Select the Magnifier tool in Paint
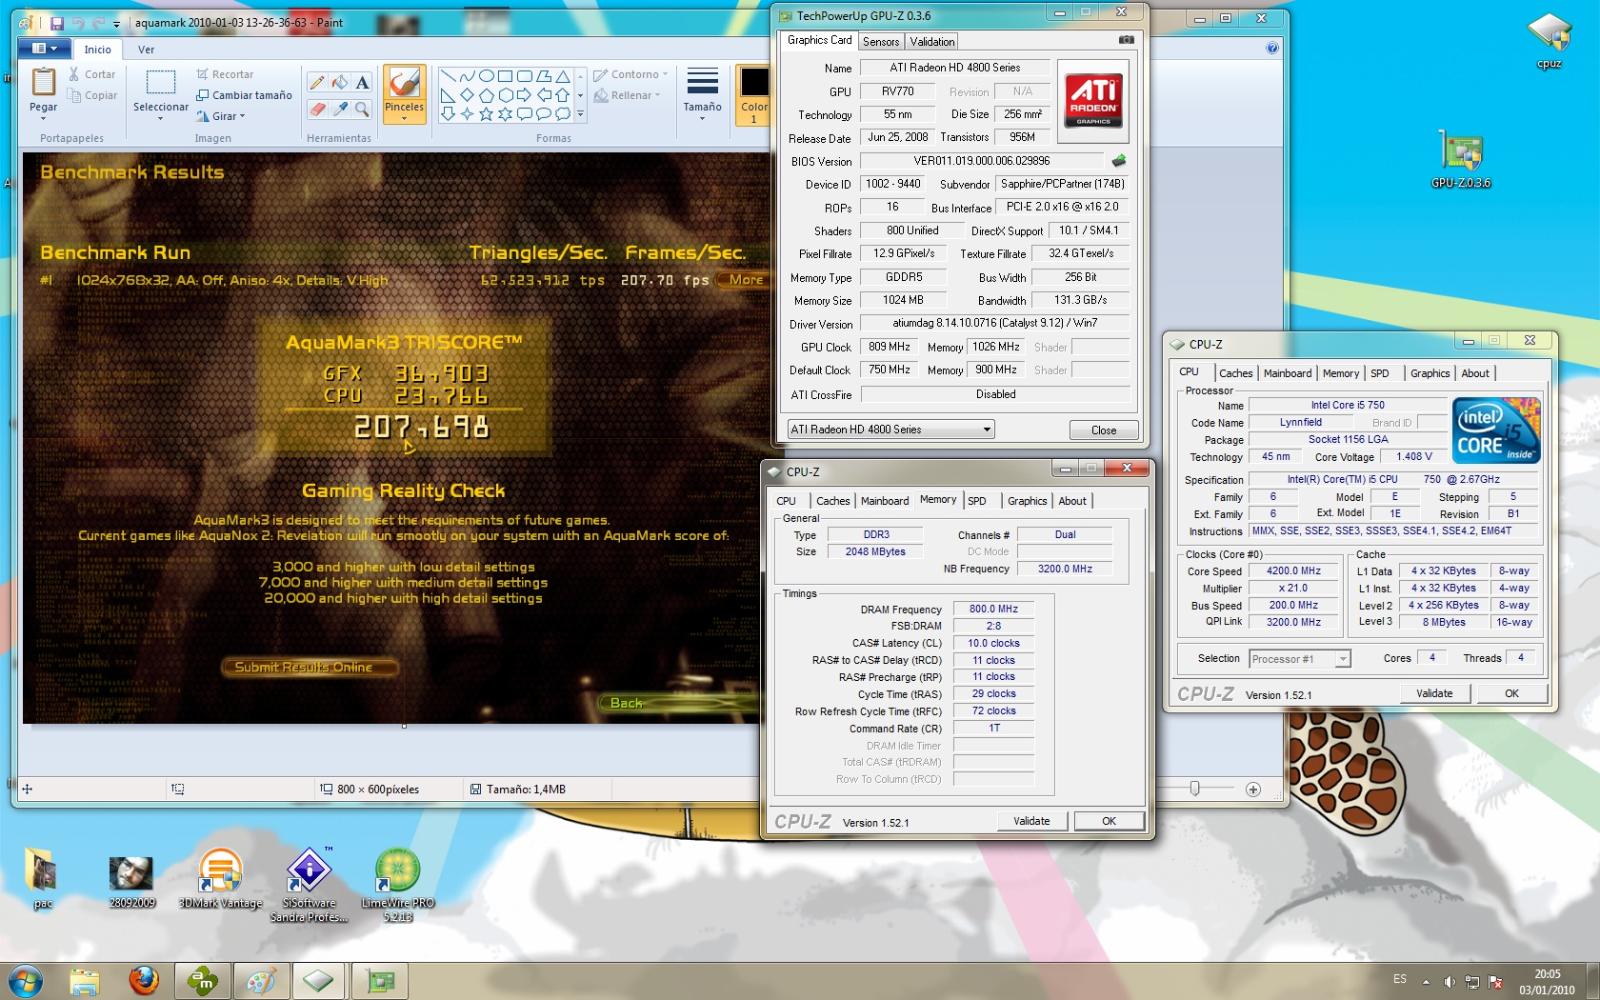Screen dimensions: 1600x1000 coord(362,109)
